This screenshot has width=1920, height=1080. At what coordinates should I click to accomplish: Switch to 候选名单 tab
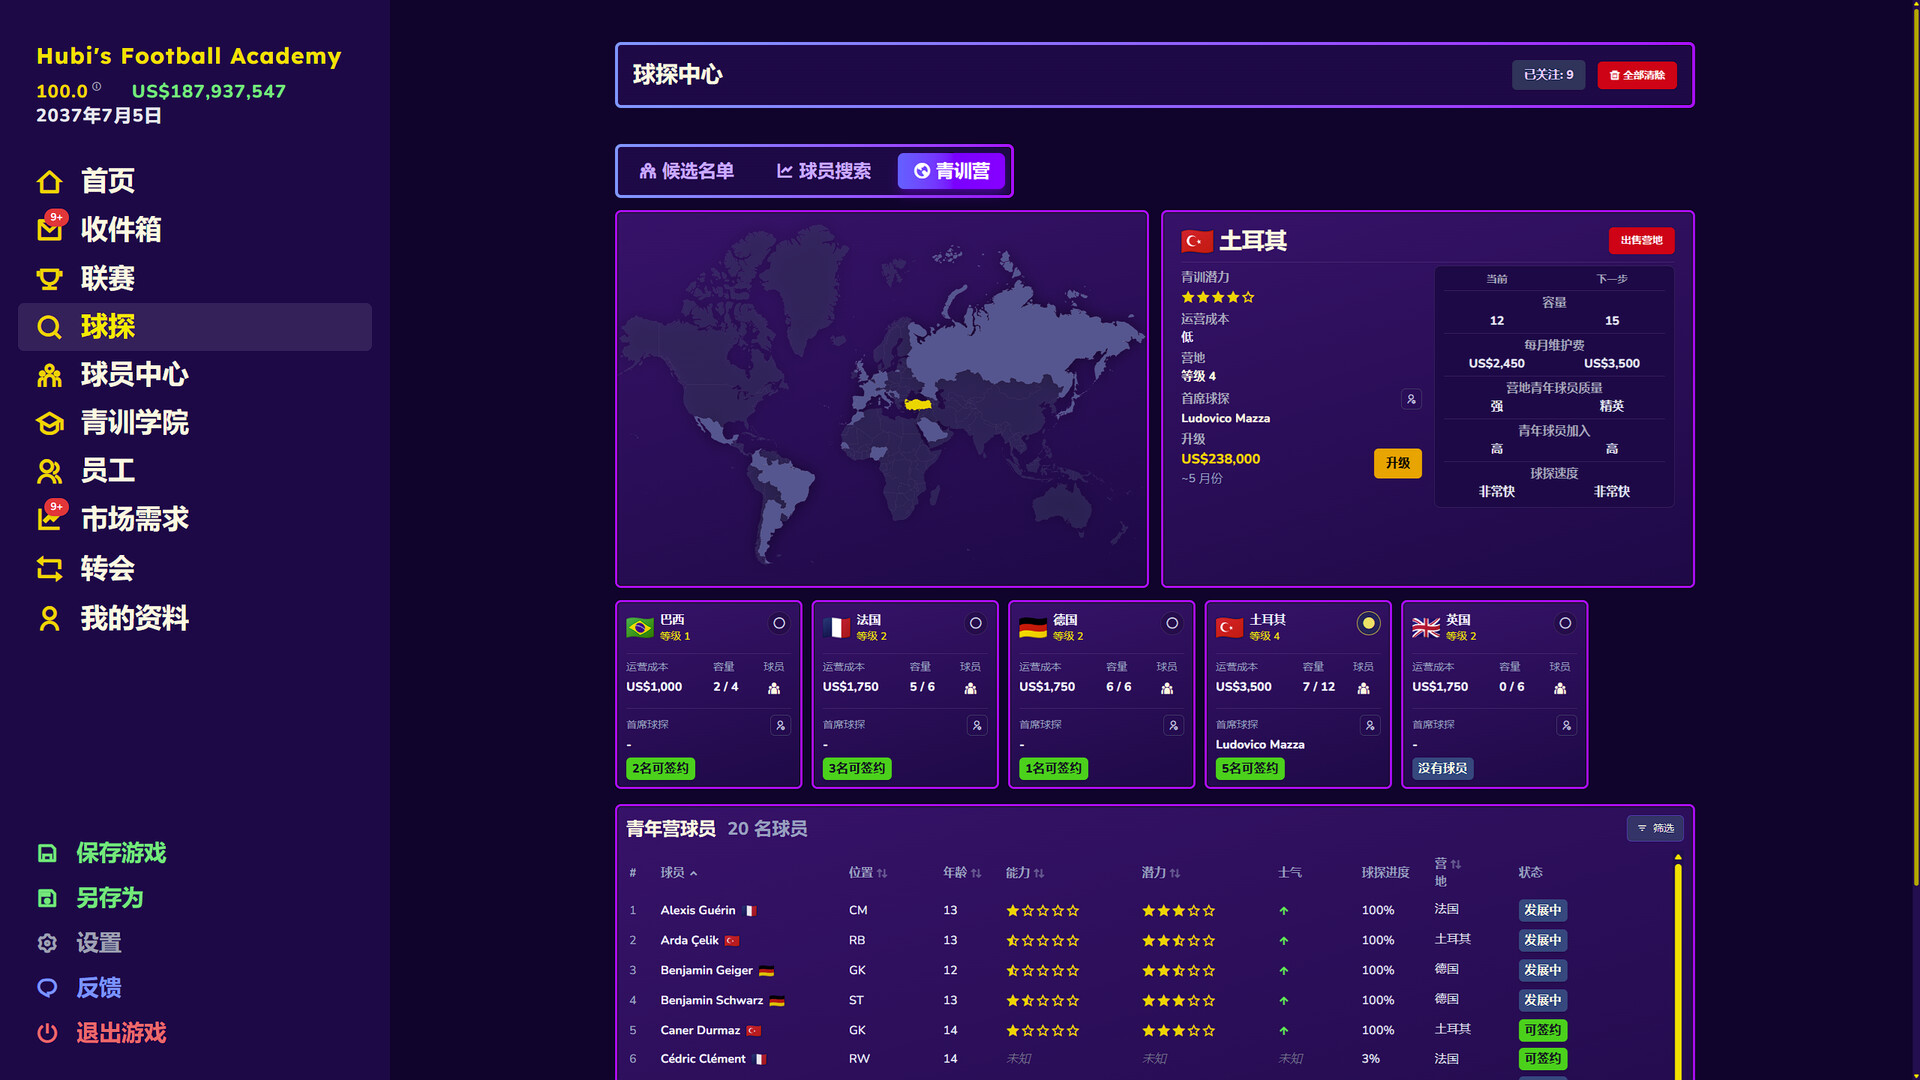click(x=687, y=171)
